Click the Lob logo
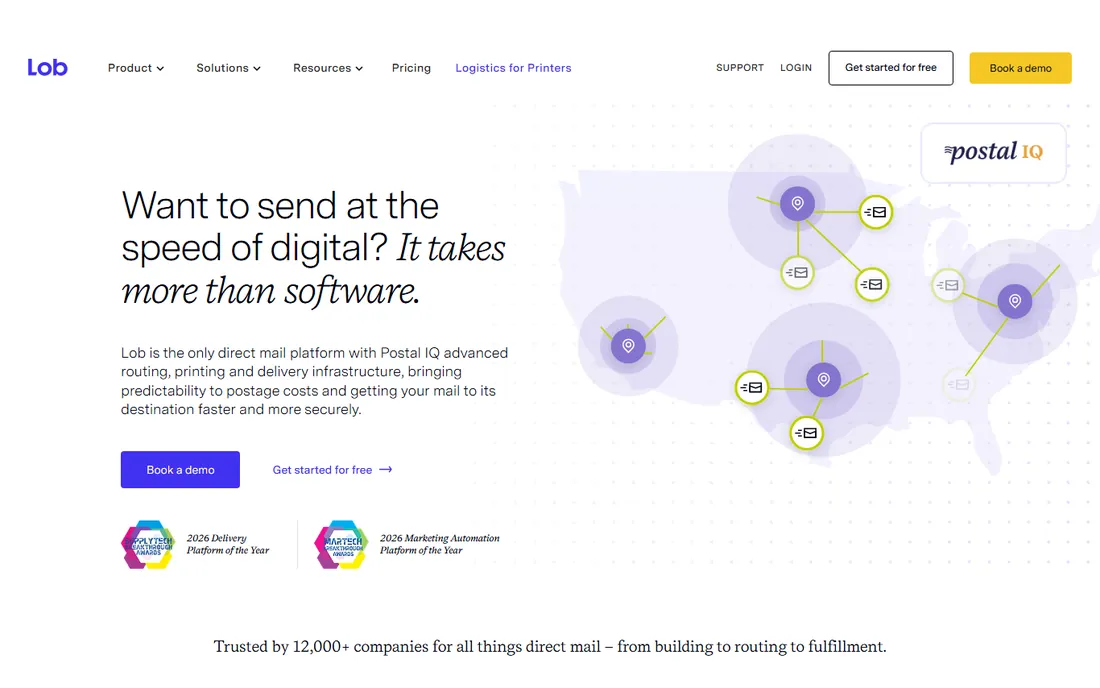This screenshot has height=688, width=1100. click(x=47, y=67)
